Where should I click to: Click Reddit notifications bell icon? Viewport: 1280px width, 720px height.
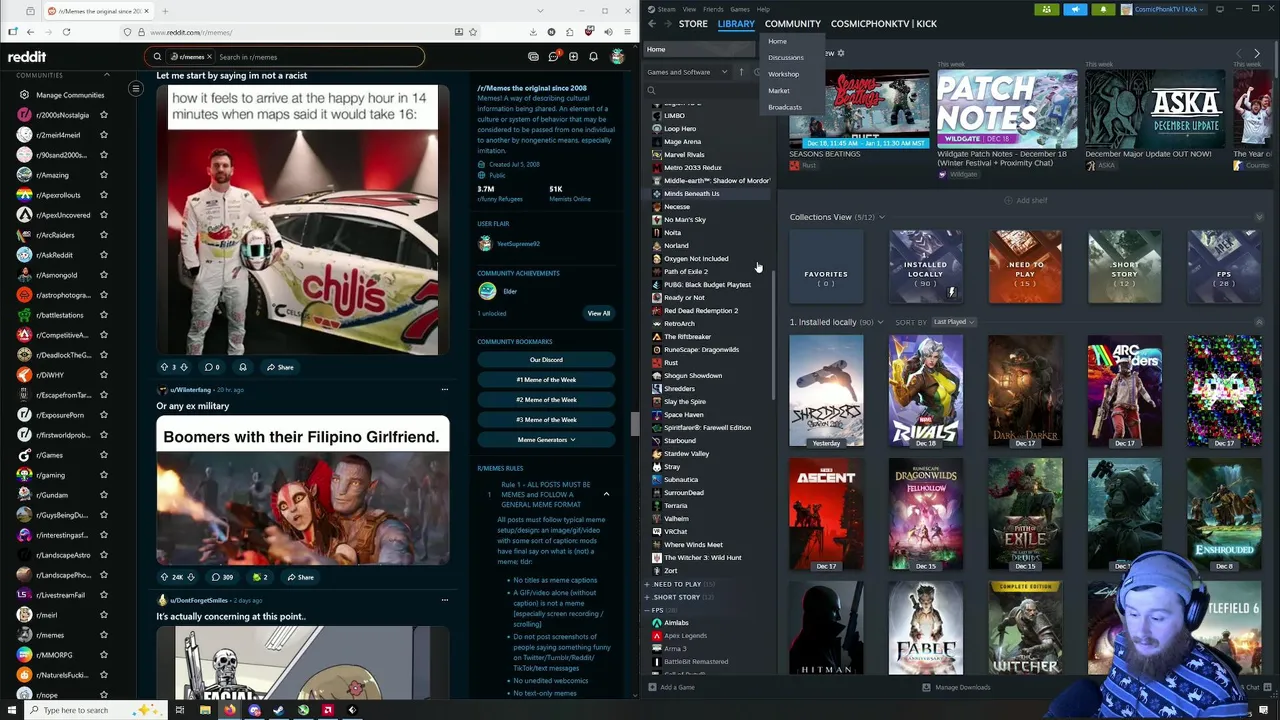coord(593,57)
